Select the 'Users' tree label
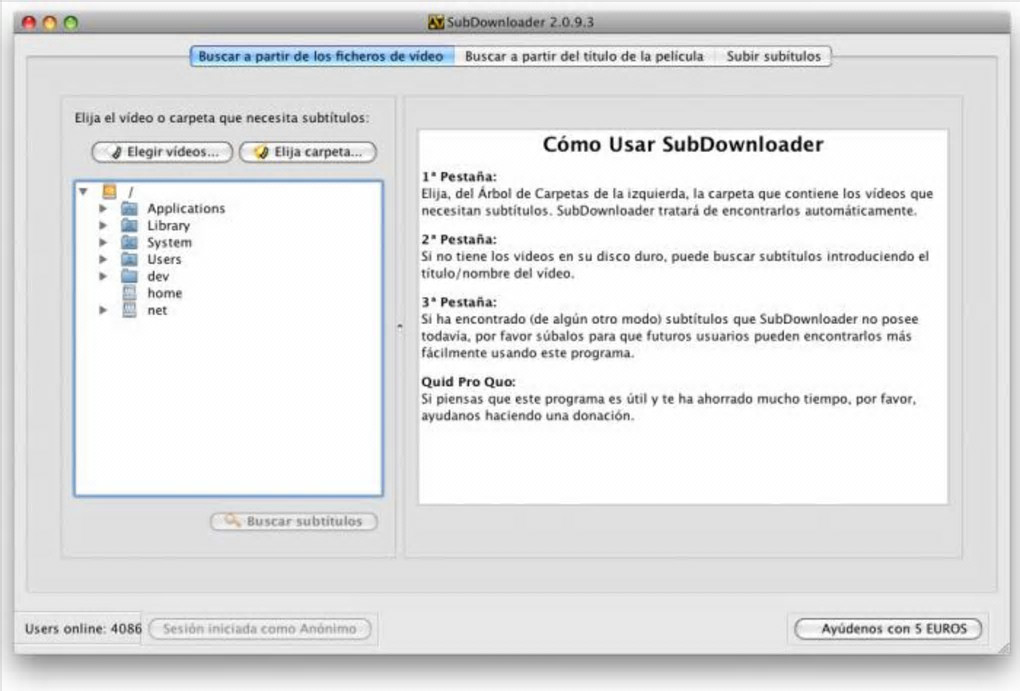 pos(164,259)
